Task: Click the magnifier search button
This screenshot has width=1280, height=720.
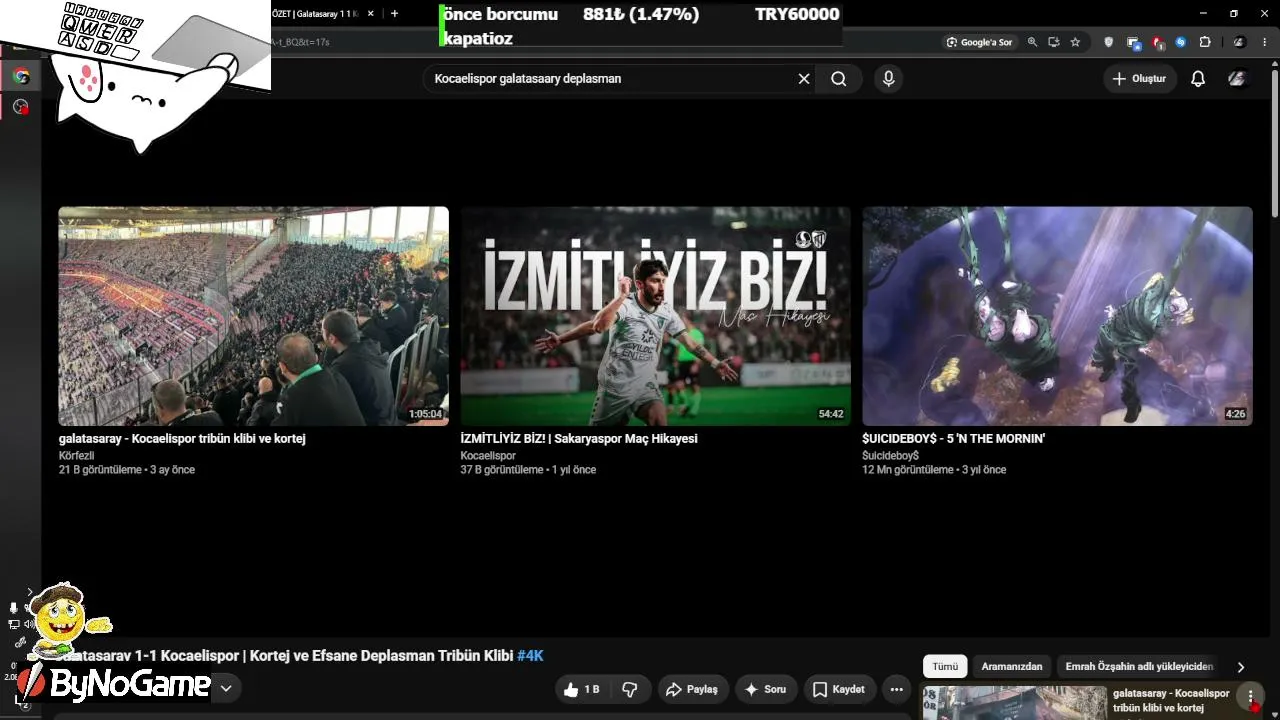Action: pyautogui.click(x=839, y=79)
